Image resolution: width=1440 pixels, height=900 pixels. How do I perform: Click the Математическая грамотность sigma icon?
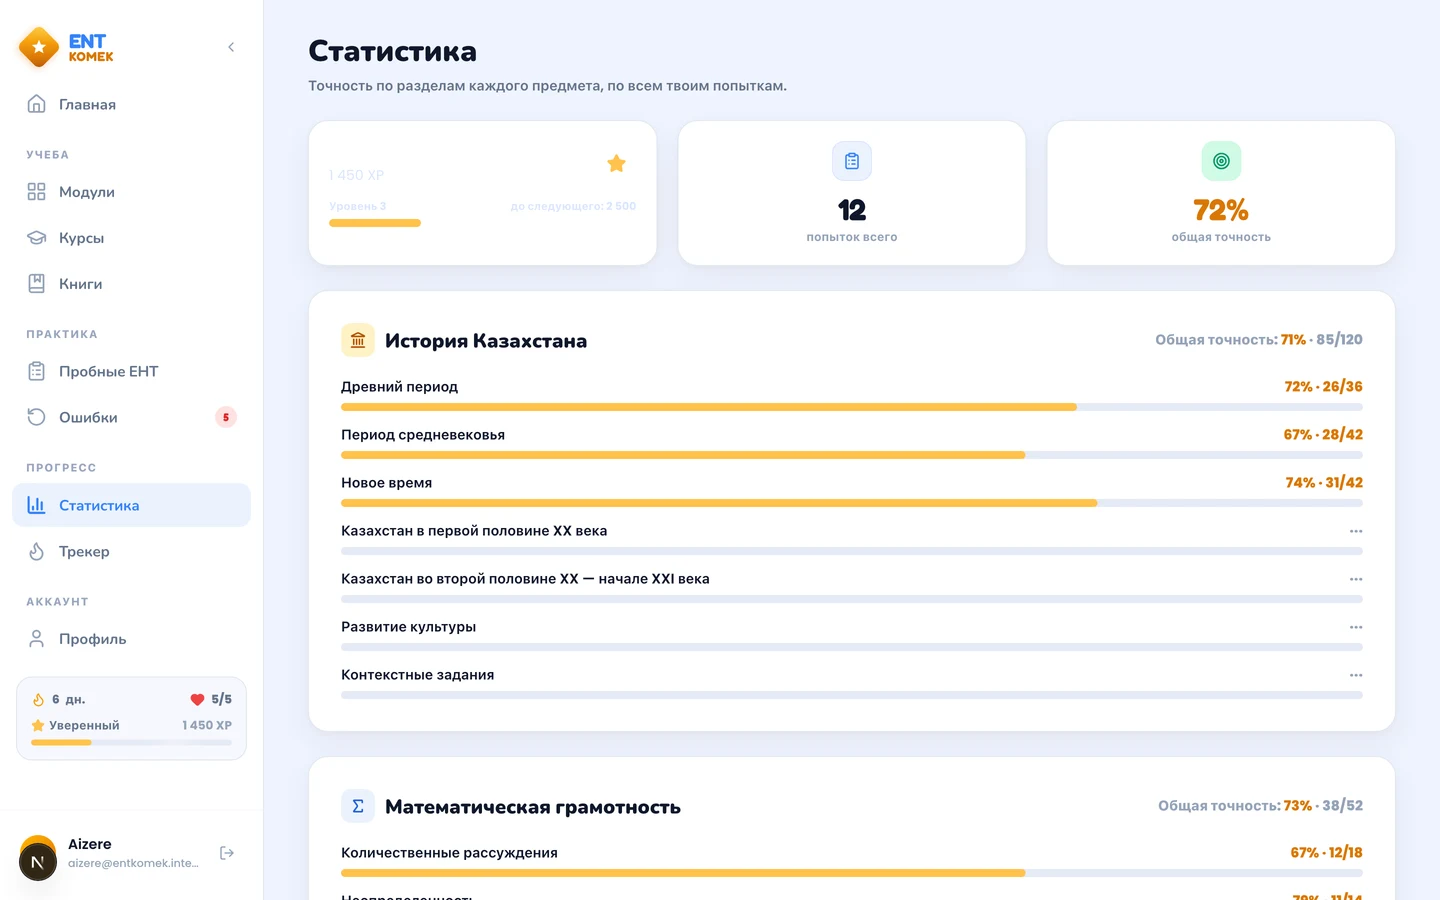[358, 806]
